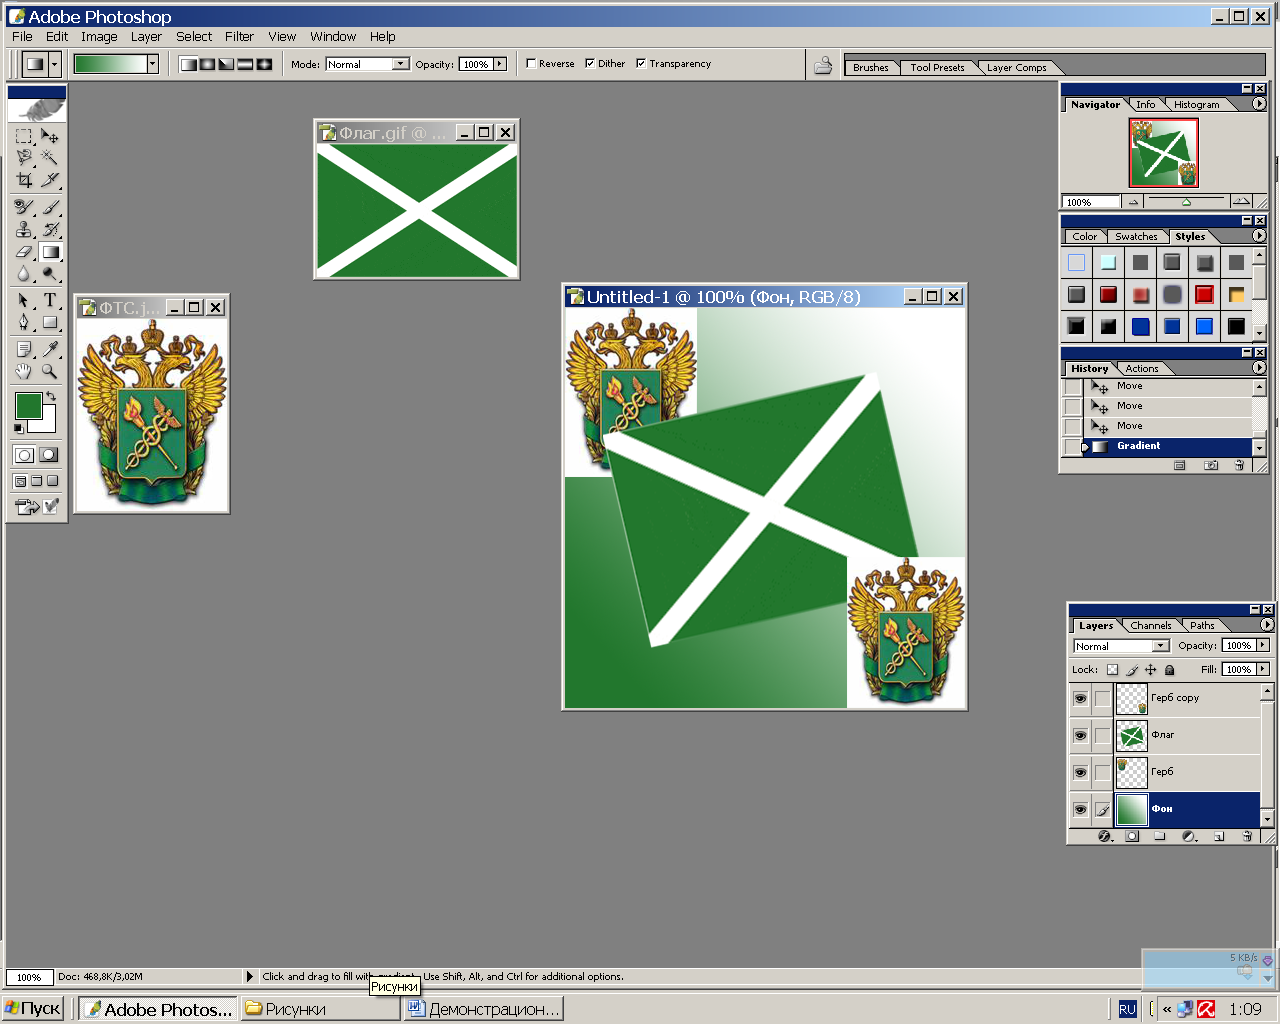
Task: Open the Пуск start button
Action: (x=33, y=1009)
